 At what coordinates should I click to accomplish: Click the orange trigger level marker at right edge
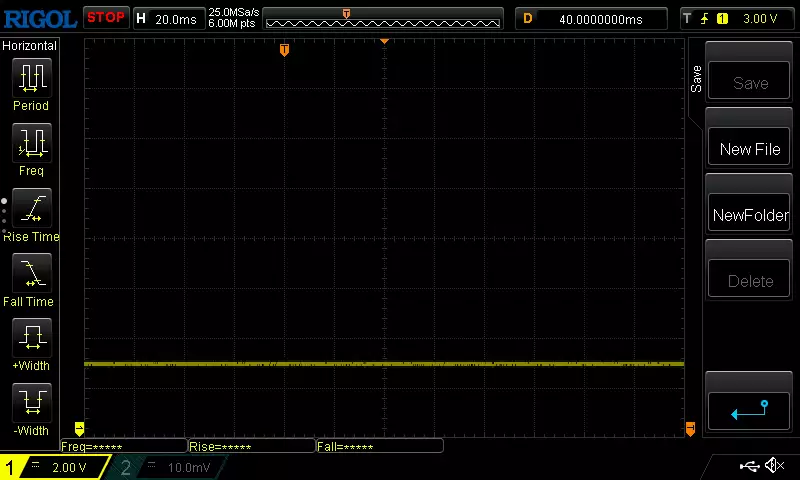pyautogui.click(x=690, y=428)
